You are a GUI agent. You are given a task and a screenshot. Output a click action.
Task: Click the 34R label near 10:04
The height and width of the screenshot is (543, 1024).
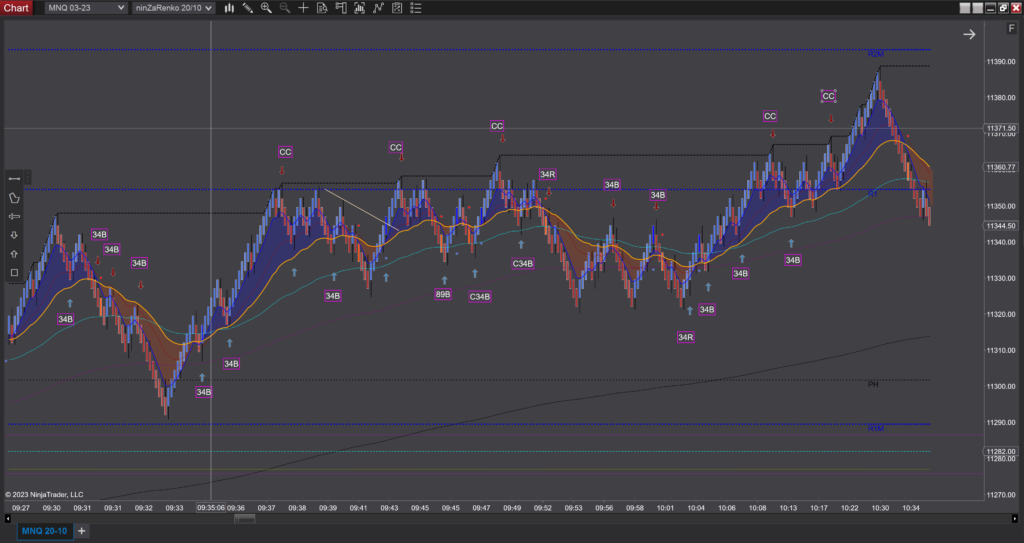pyautogui.click(x=685, y=337)
